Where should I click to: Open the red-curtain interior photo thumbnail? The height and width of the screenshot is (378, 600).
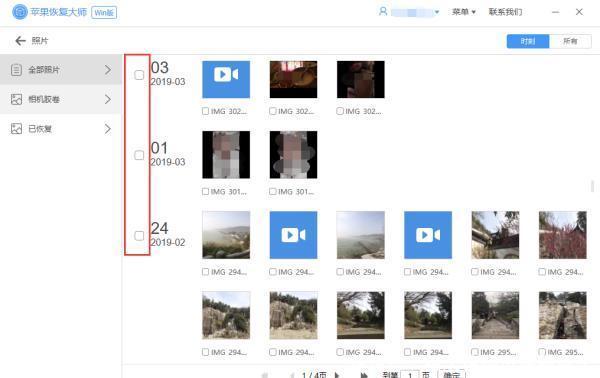tap(293, 79)
